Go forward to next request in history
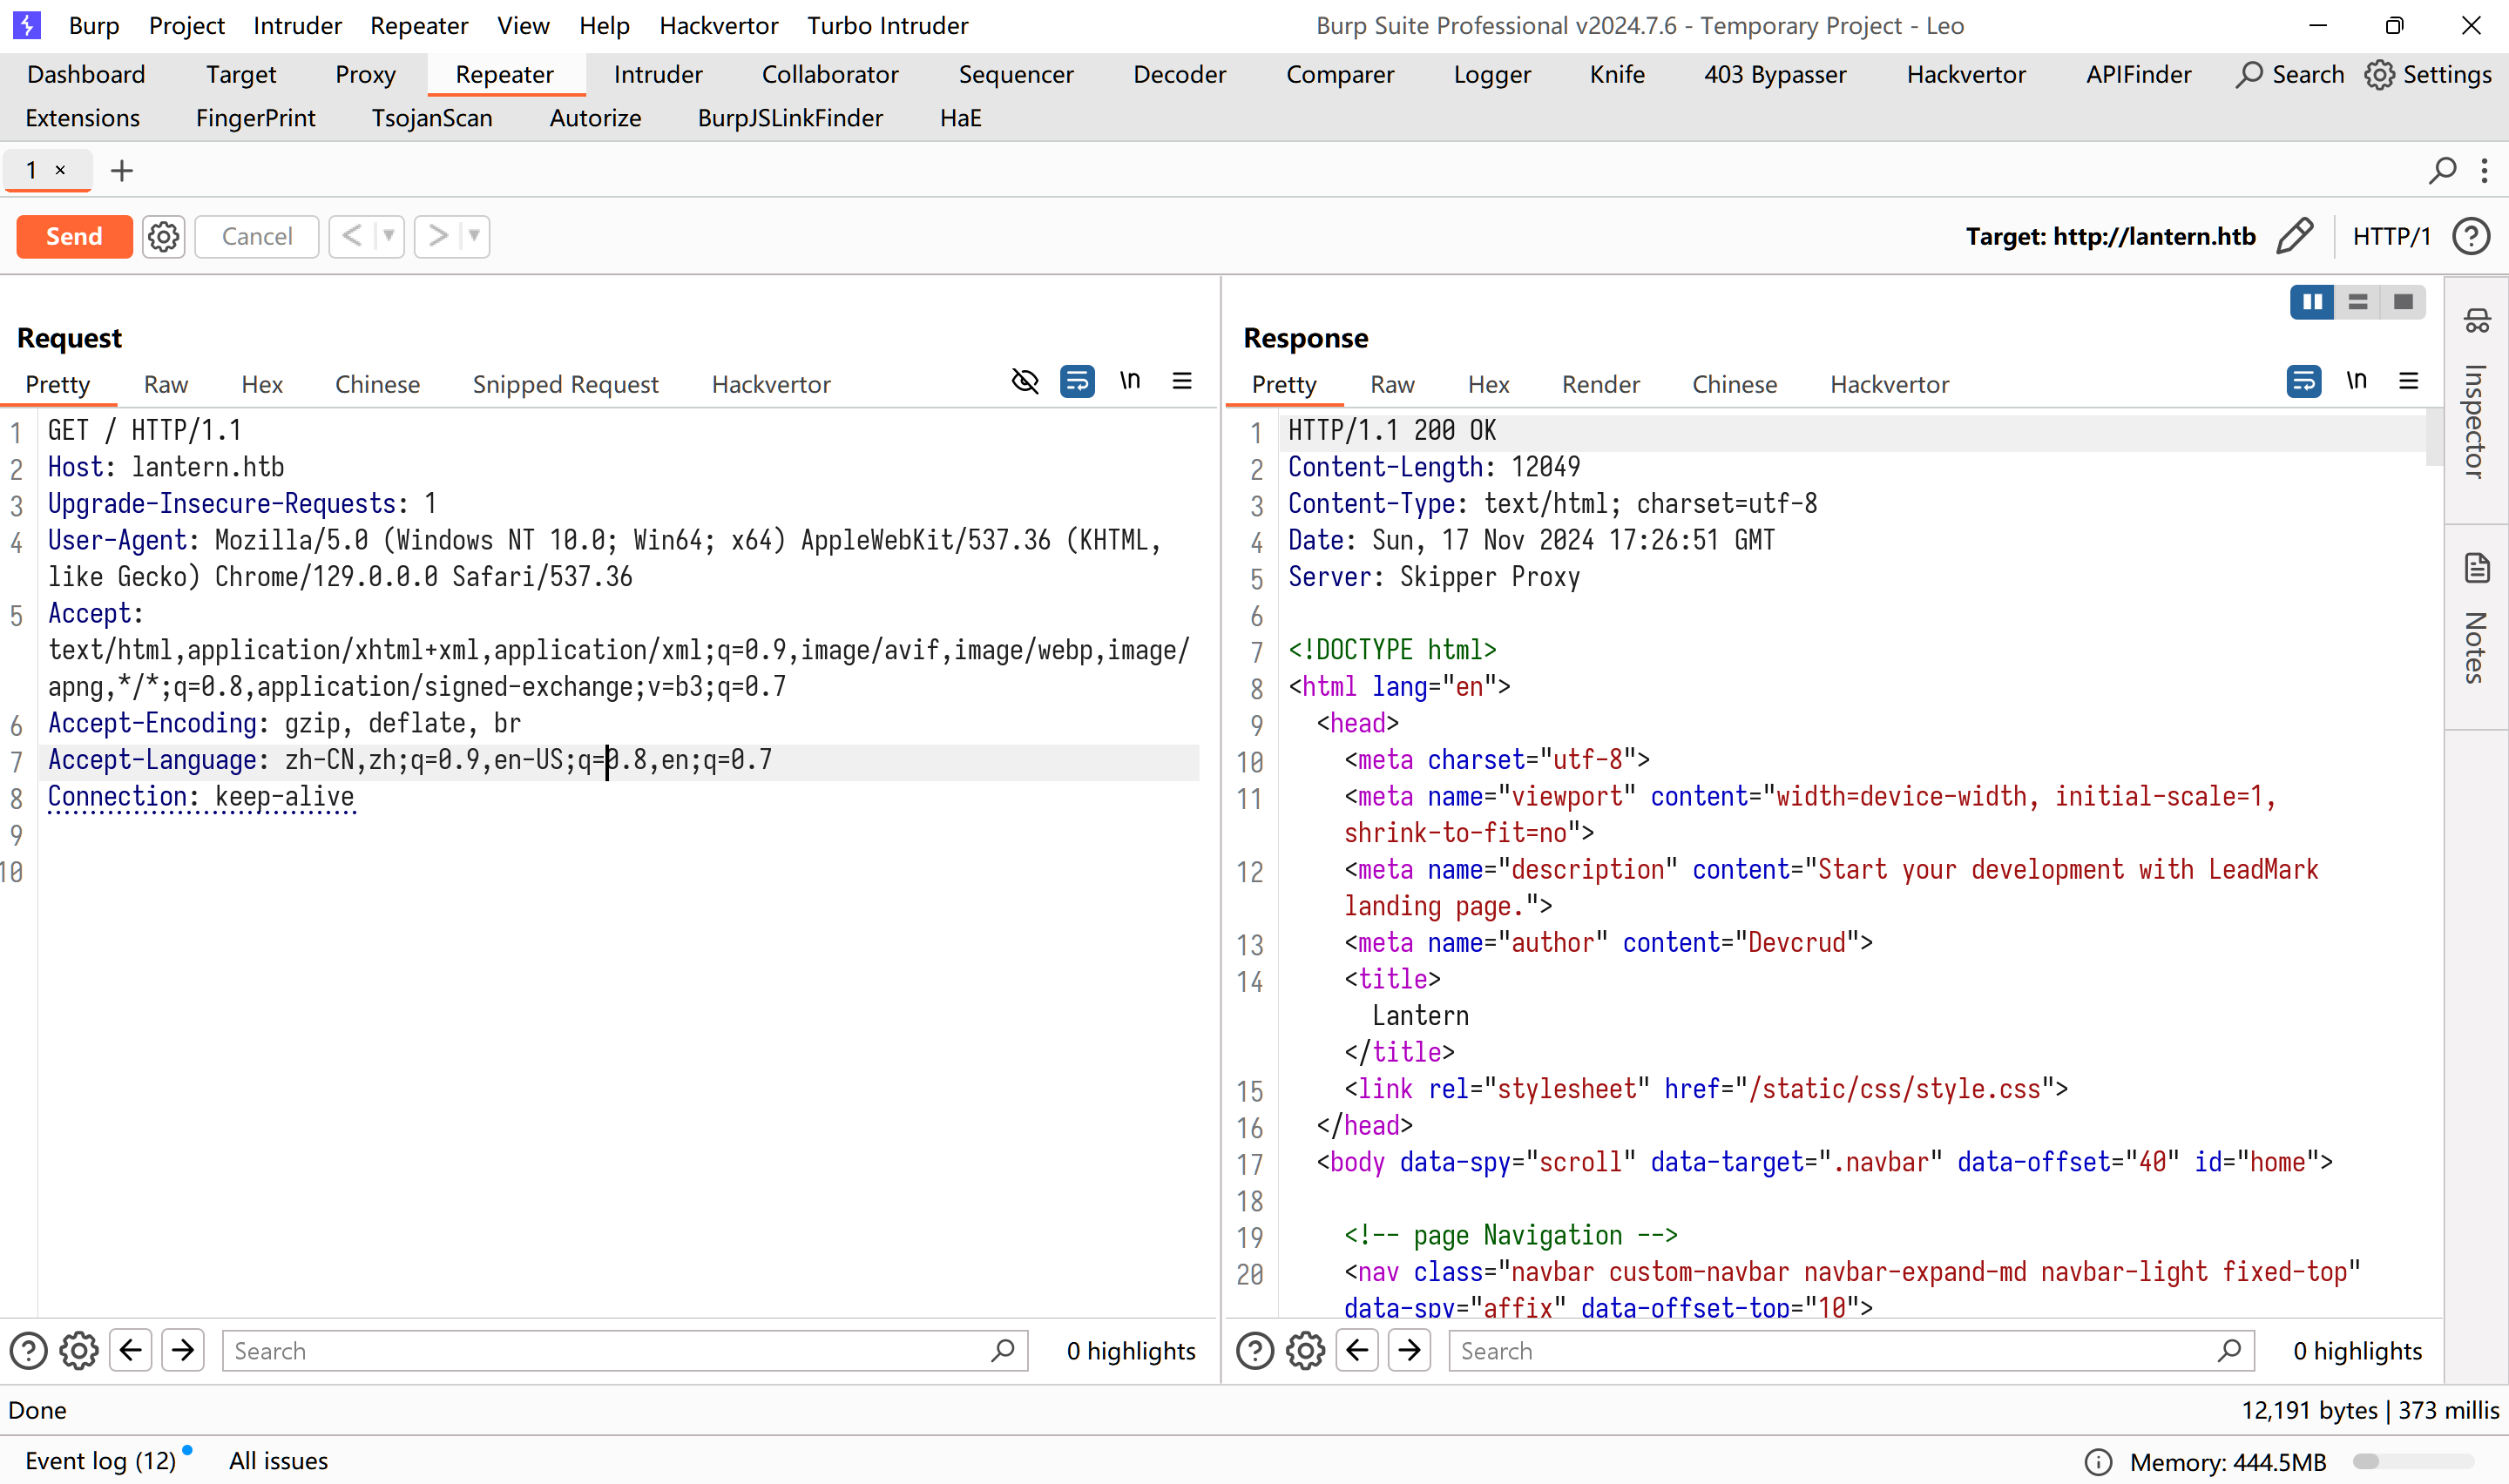This screenshot has height=1484, width=2509. click(437, 237)
